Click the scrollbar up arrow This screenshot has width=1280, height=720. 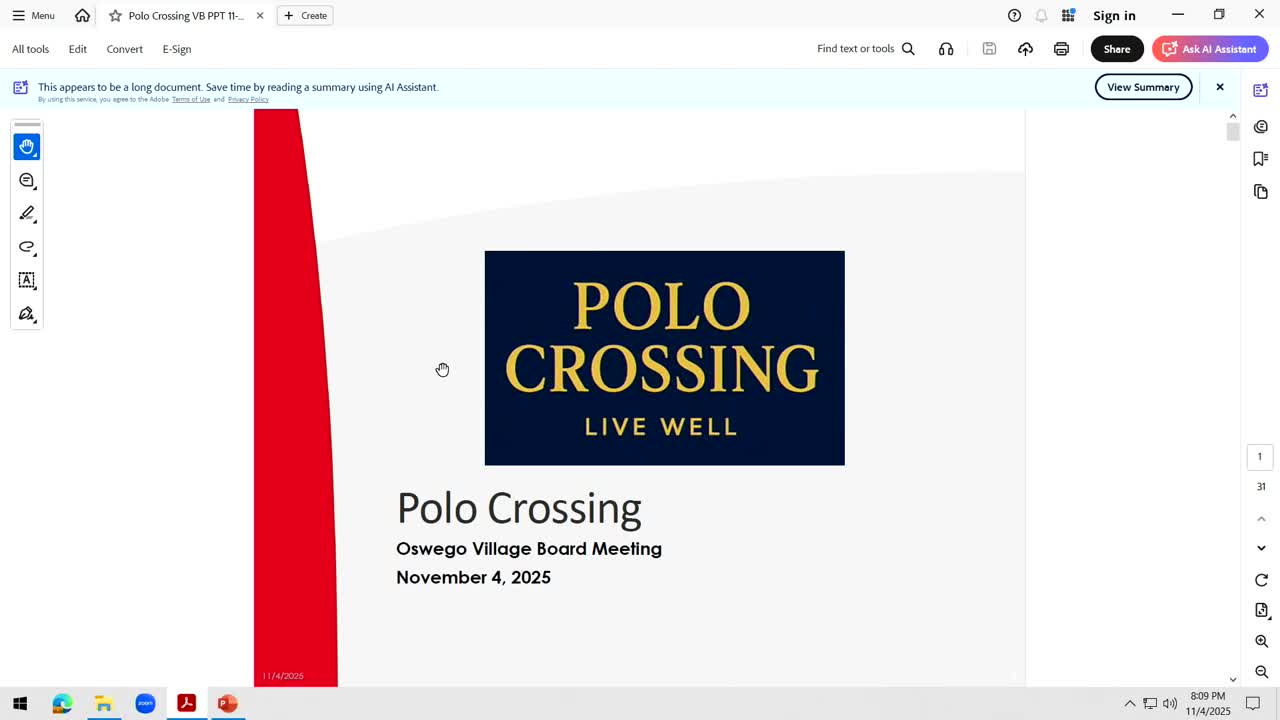(1233, 116)
